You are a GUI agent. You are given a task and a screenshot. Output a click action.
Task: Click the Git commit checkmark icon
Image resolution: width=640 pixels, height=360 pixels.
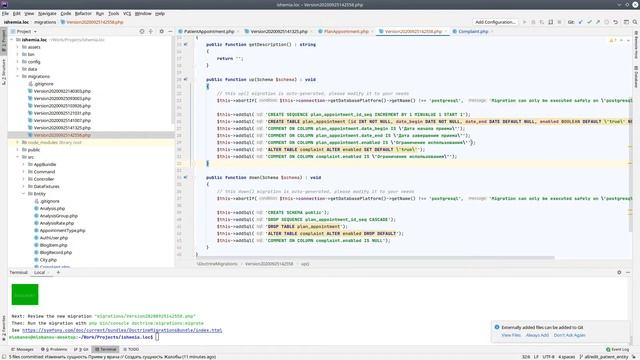tap(589, 22)
